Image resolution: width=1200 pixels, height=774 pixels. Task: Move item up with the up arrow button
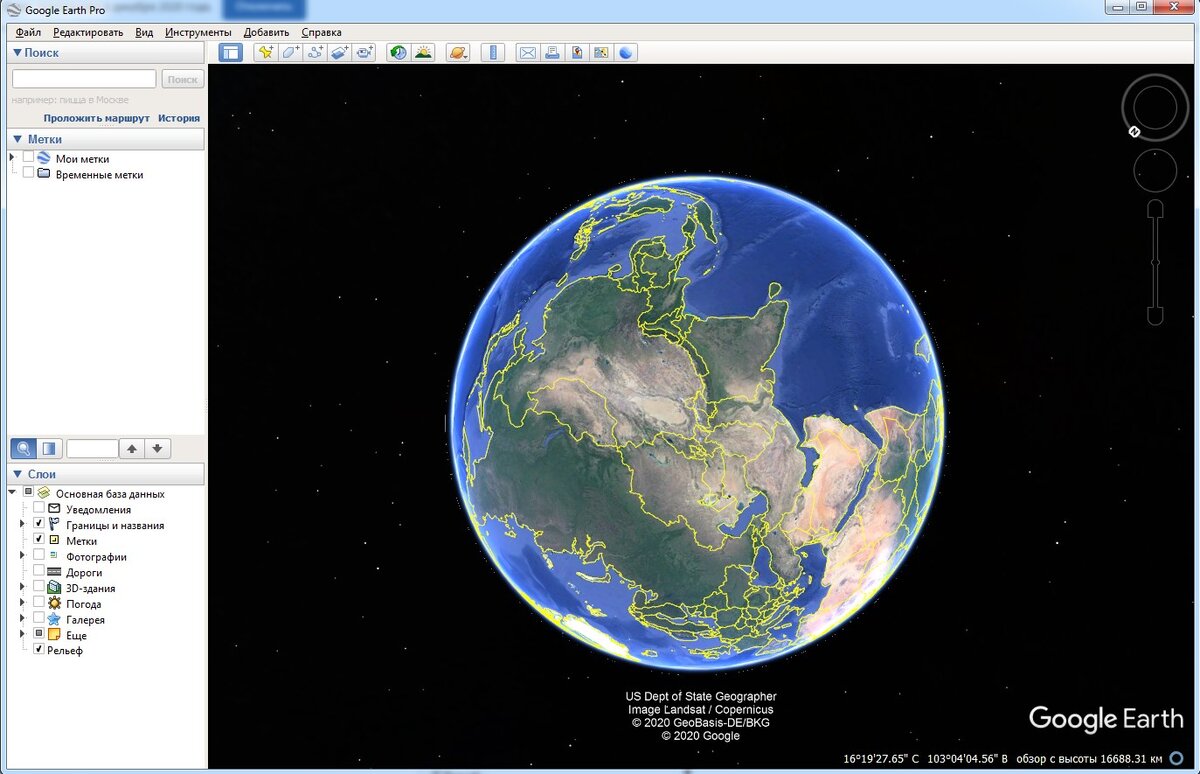pyautogui.click(x=132, y=448)
